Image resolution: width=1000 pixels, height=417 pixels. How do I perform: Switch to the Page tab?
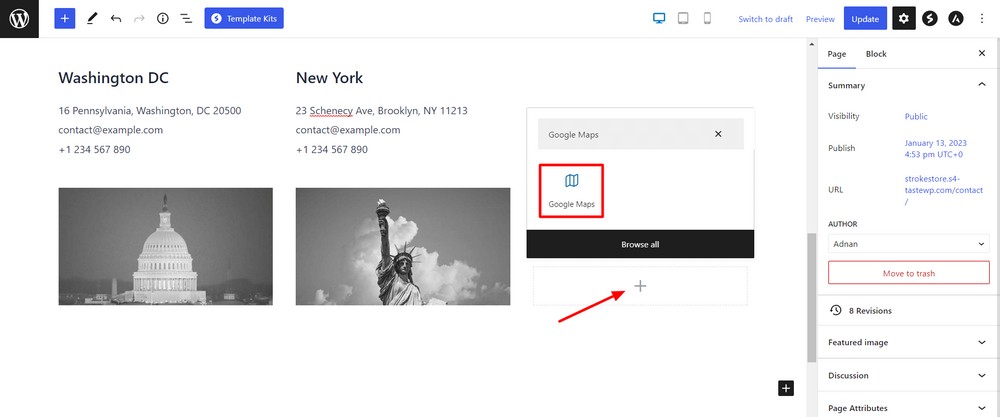click(x=836, y=54)
